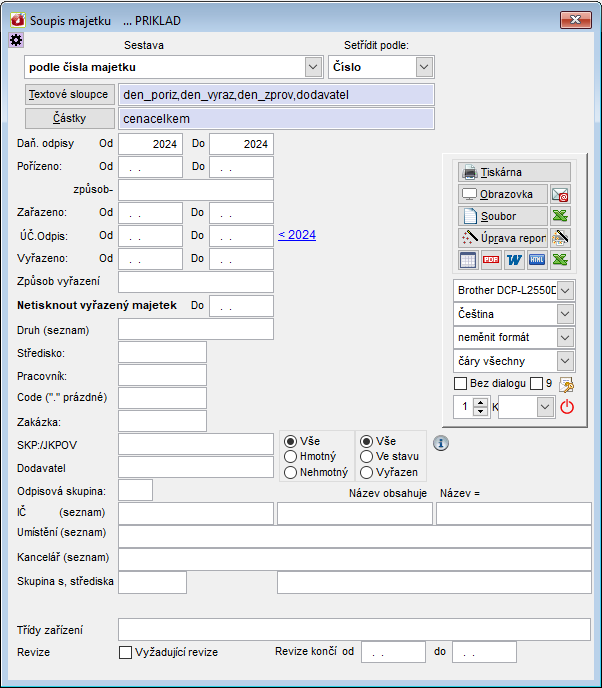Click the cenacelkem amounts field
This screenshot has width=602, height=688.
(x=276, y=119)
